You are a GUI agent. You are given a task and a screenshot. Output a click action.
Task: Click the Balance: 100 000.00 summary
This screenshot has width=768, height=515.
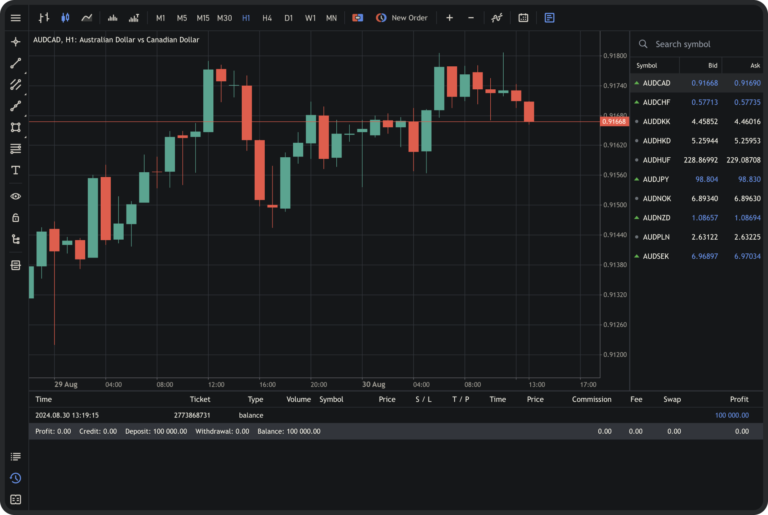click(x=289, y=431)
